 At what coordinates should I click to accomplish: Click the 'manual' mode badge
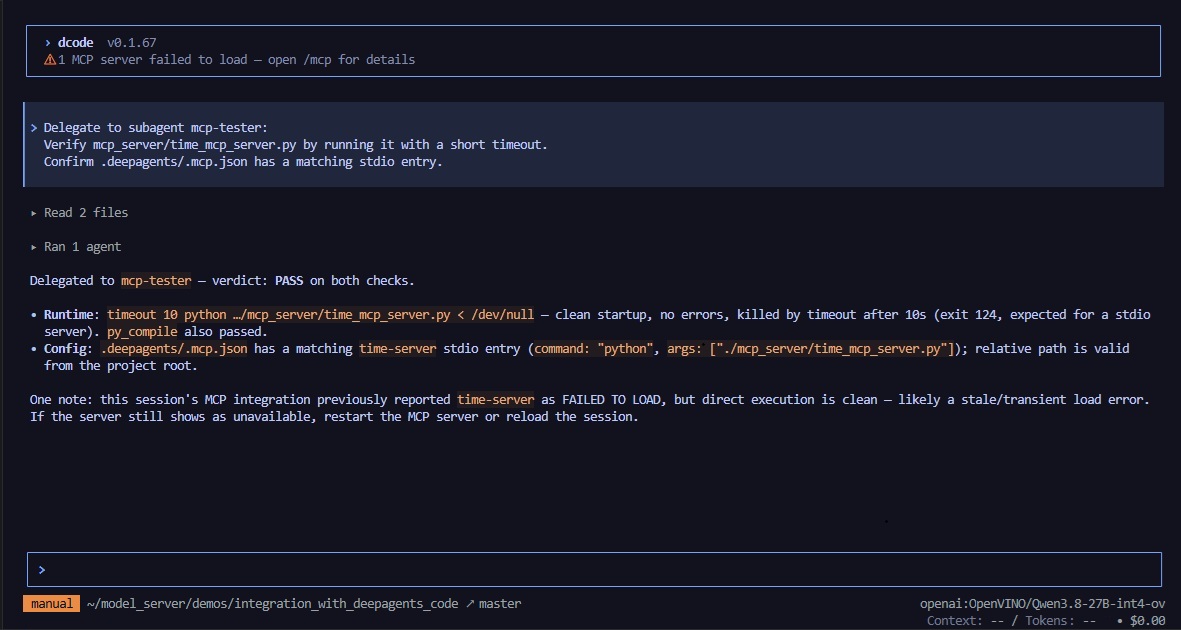point(51,604)
